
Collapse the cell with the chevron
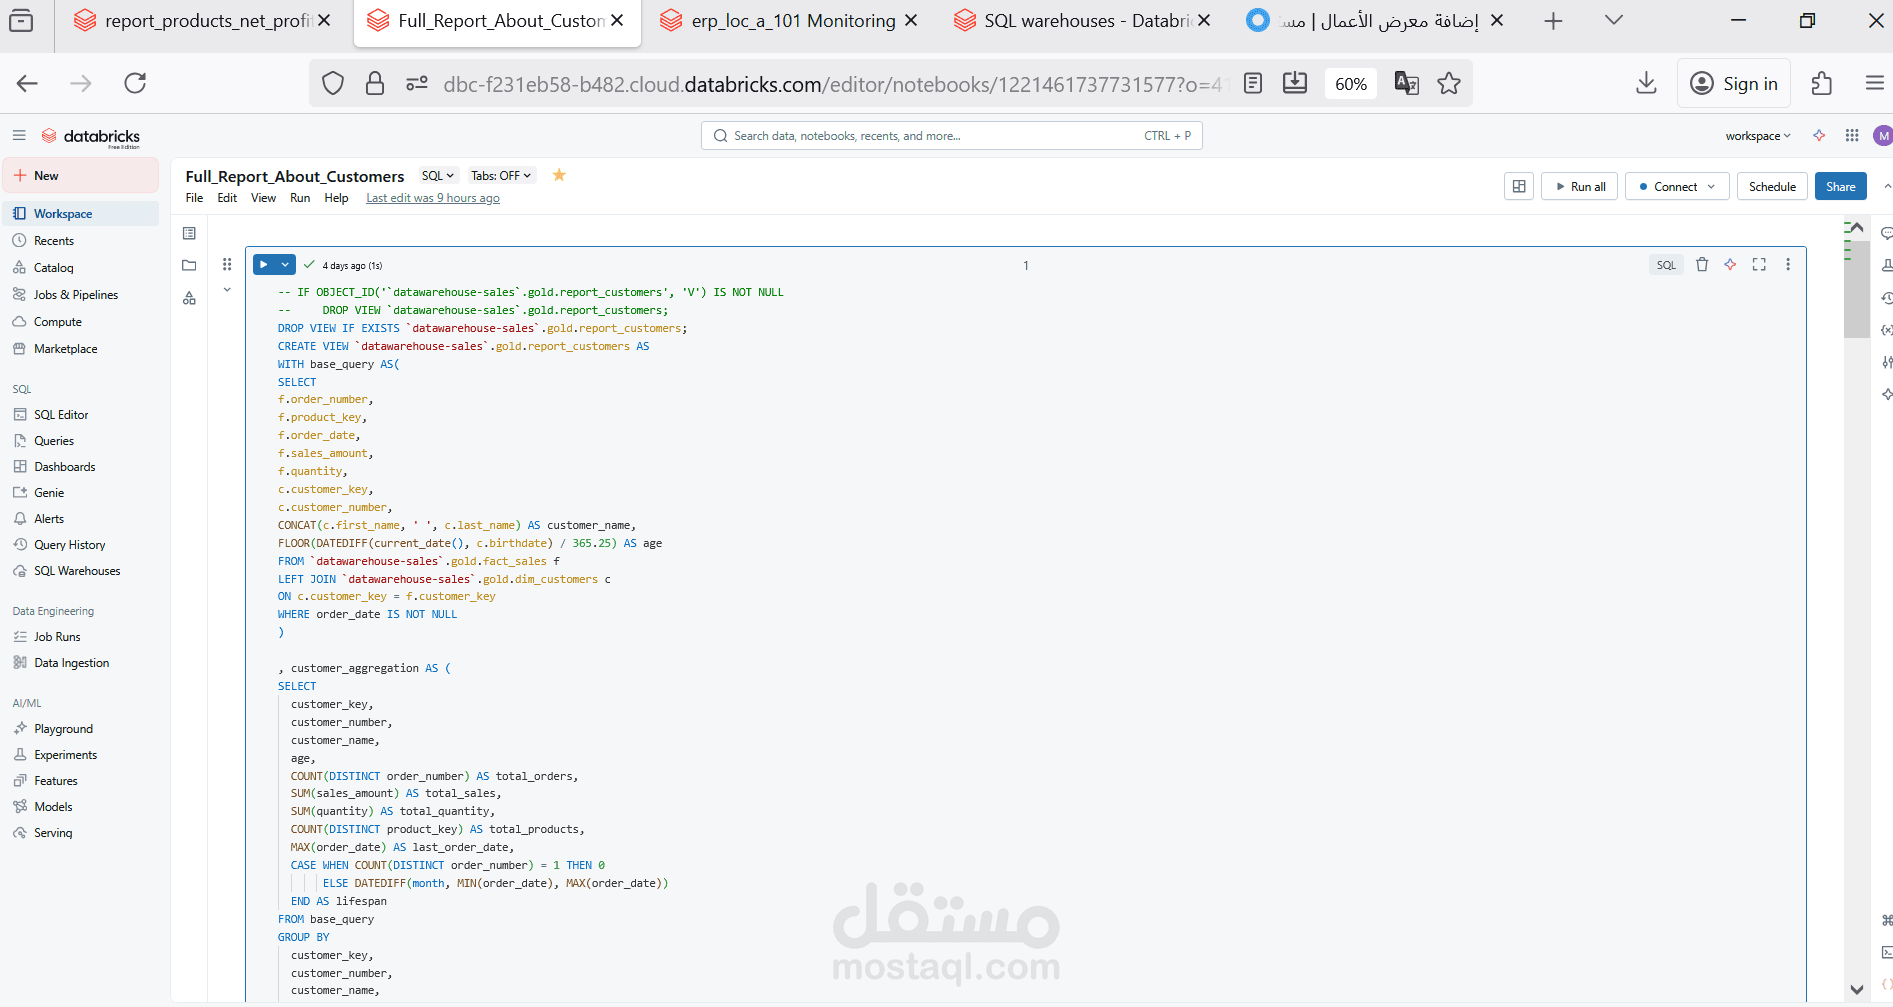pos(227,290)
